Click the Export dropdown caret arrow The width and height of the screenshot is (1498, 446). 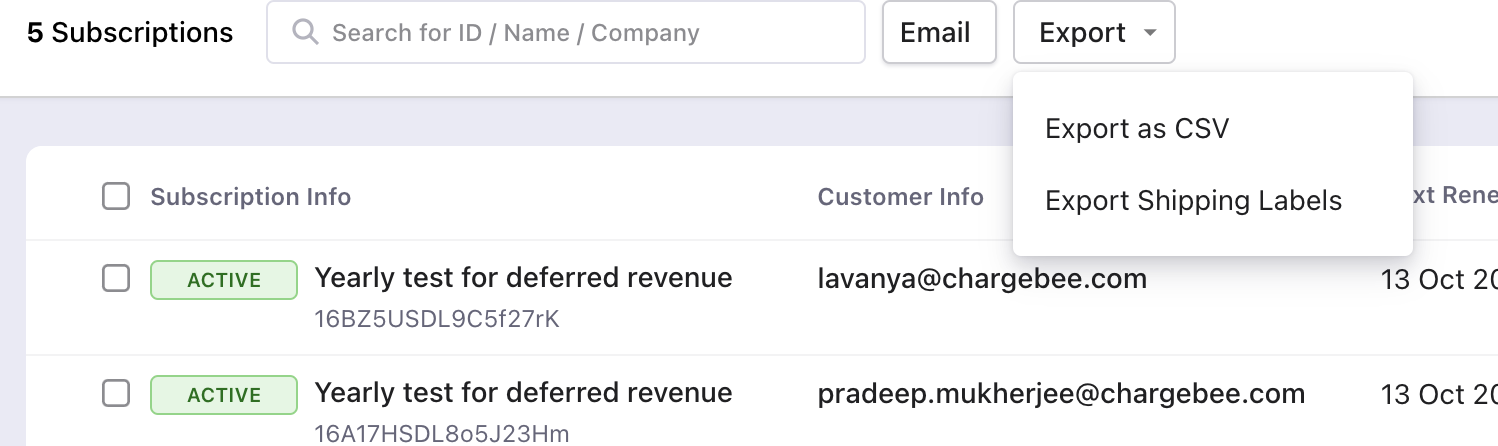[1150, 33]
